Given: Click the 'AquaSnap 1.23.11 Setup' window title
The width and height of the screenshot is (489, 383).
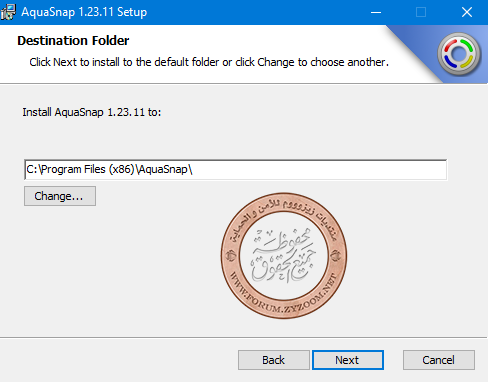Looking at the screenshot, I should coord(84,12).
